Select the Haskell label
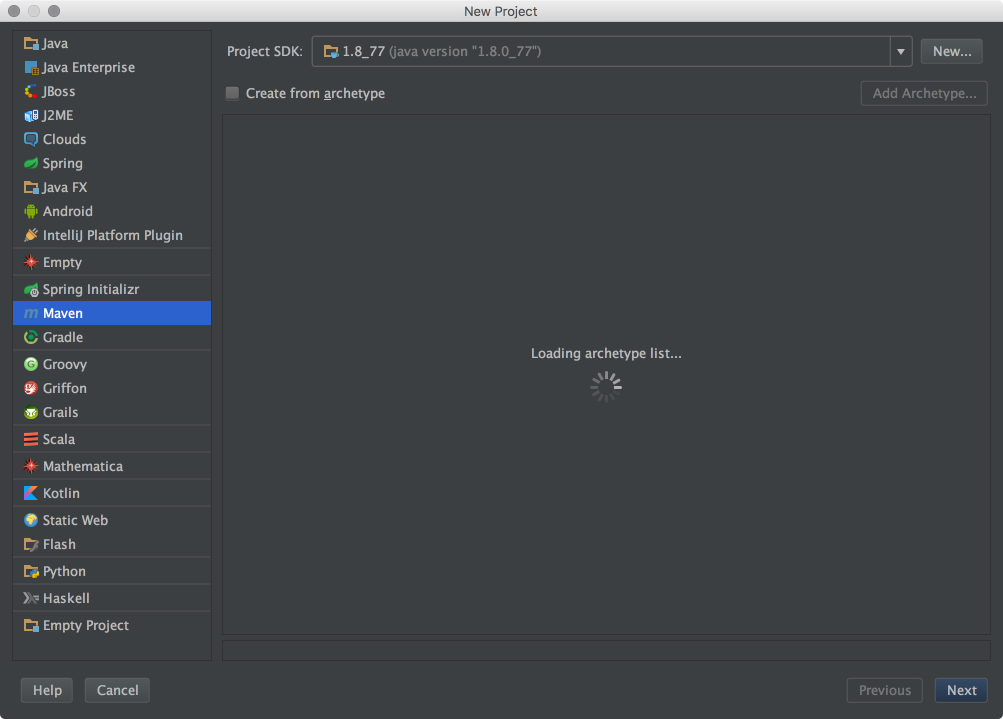This screenshot has width=1003, height=719. (x=67, y=598)
